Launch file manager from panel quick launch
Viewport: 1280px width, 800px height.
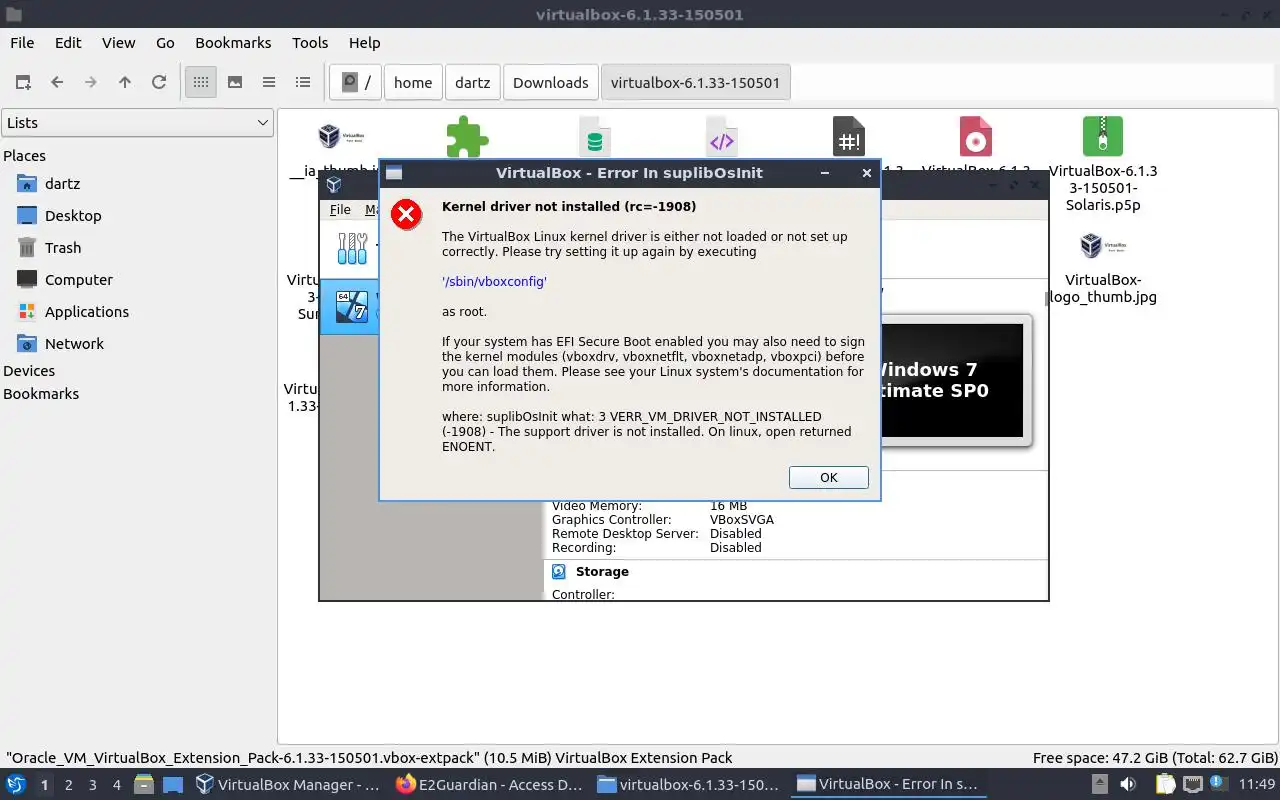143,785
